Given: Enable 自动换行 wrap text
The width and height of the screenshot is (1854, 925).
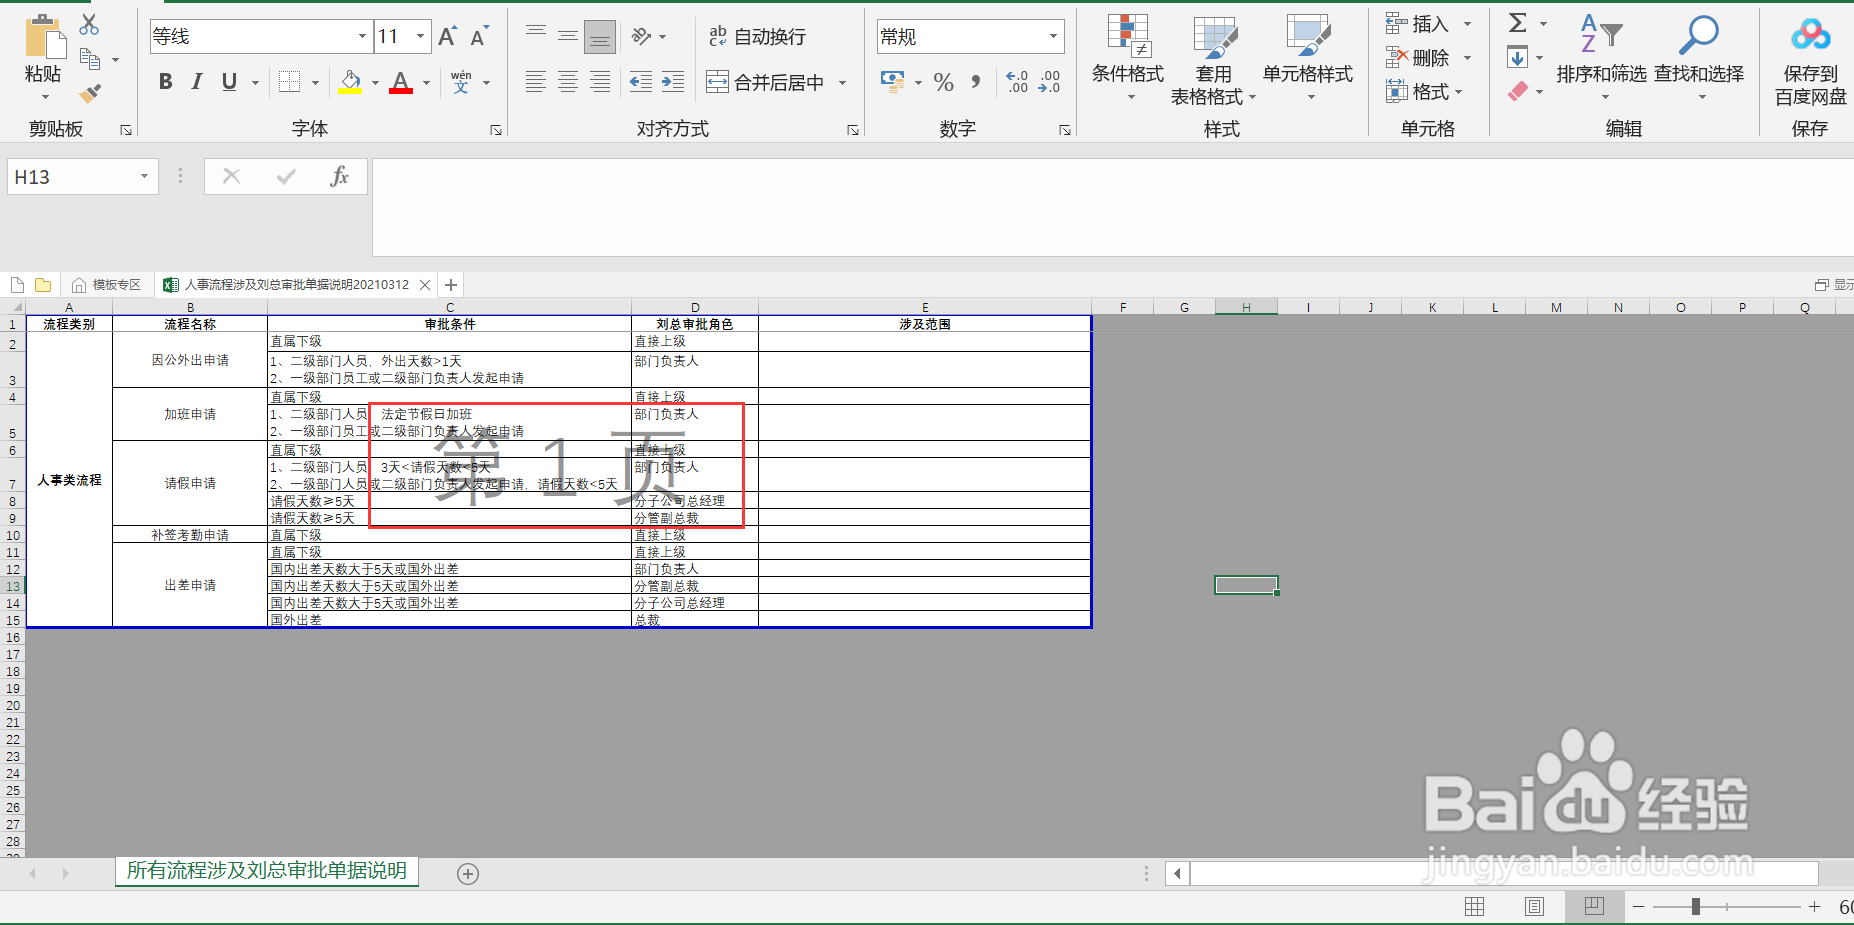Looking at the screenshot, I should click(x=757, y=37).
